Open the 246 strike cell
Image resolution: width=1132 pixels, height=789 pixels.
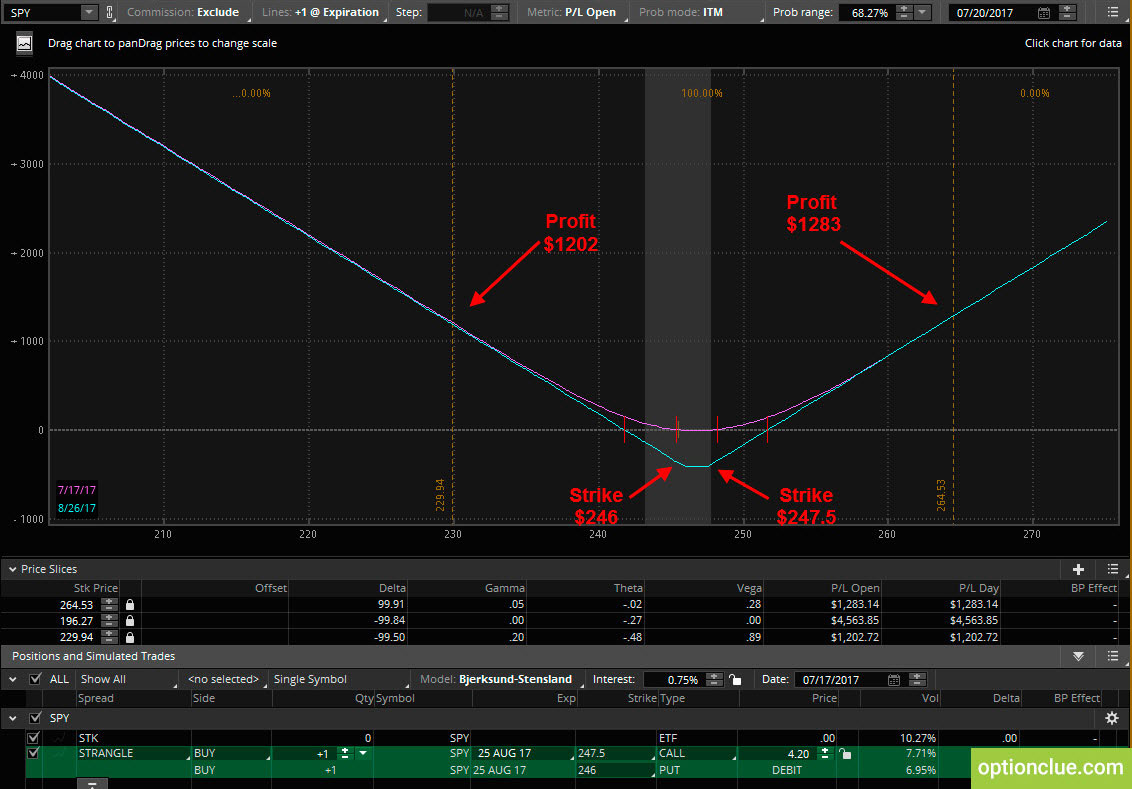click(616, 770)
